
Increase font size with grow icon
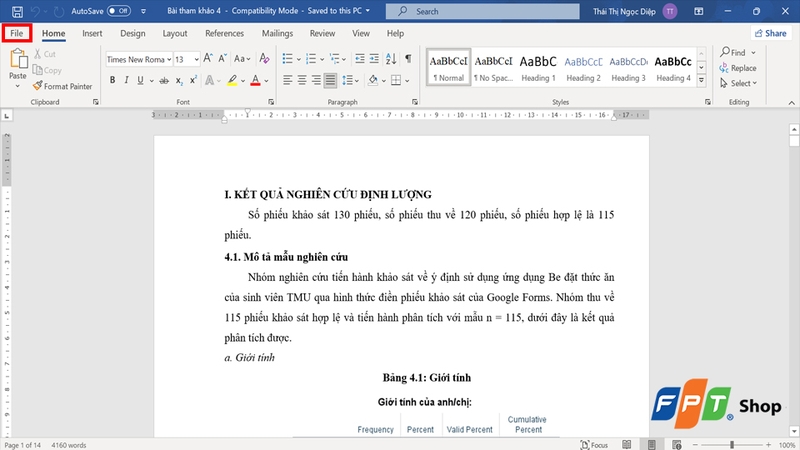point(208,59)
